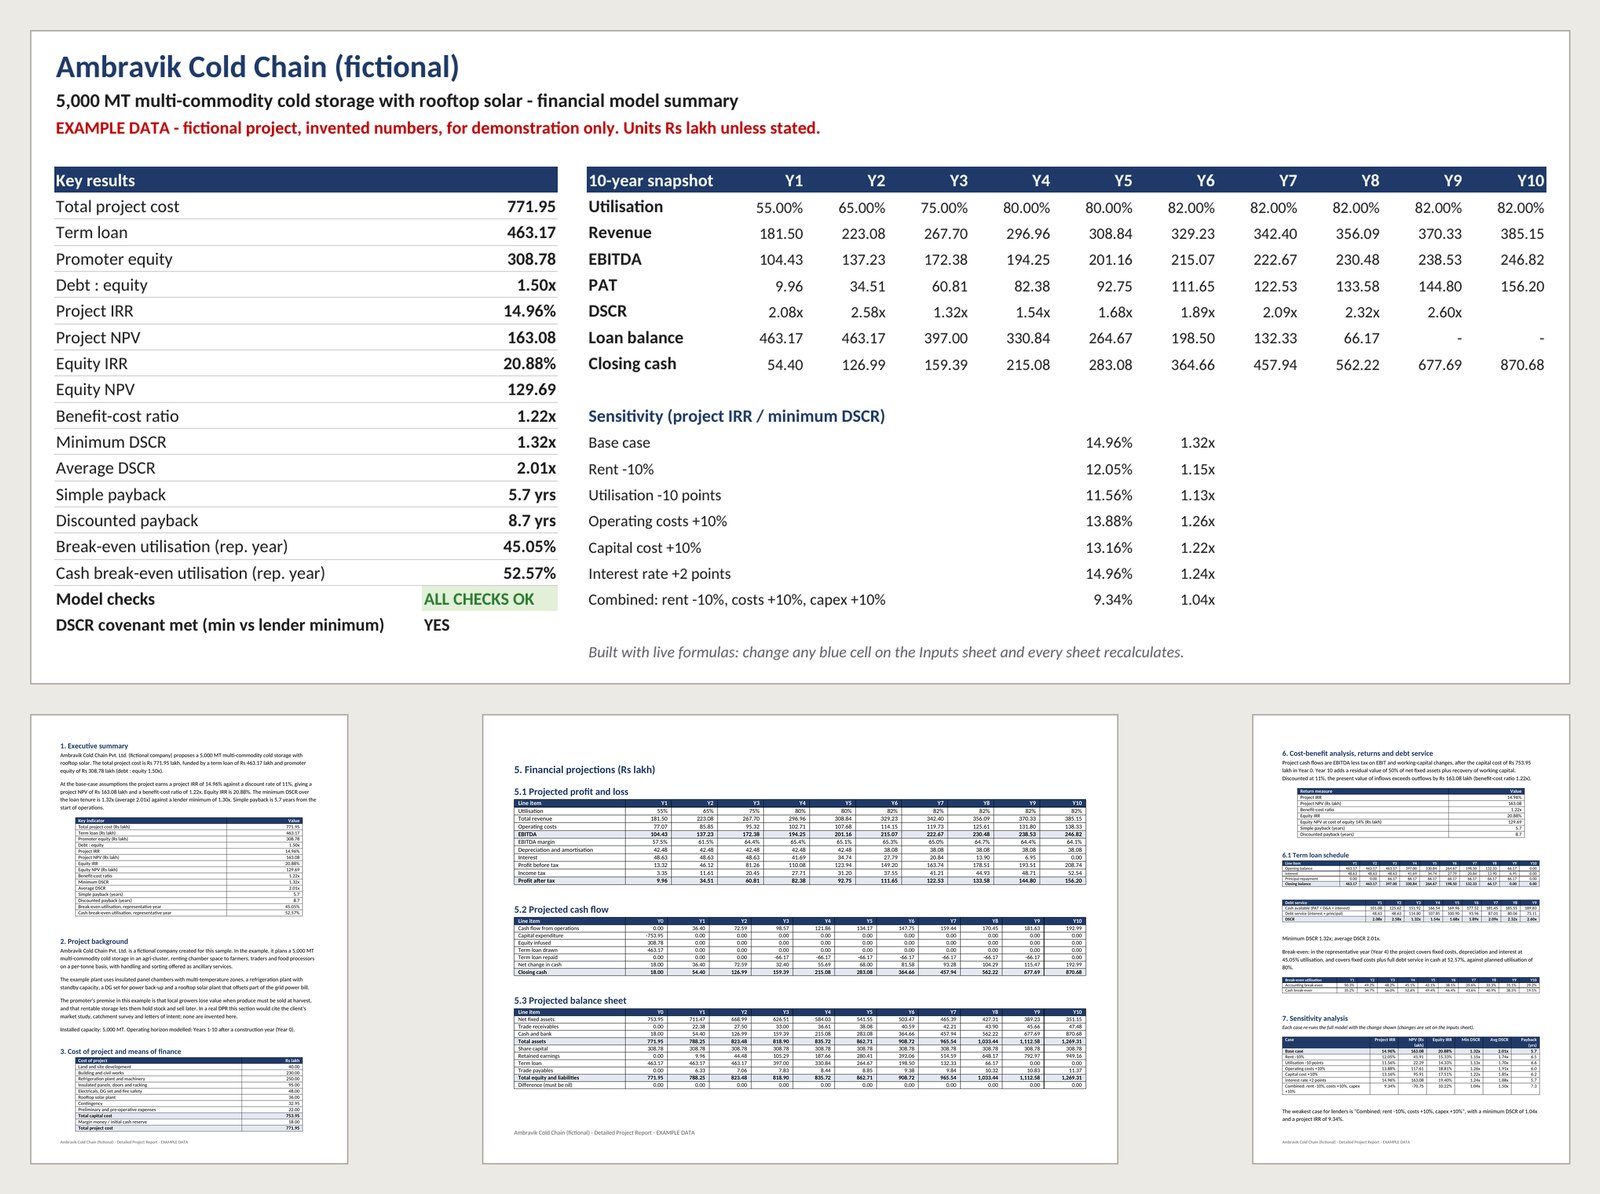The height and width of the screenshot is (1194, 1600).
Task: Open the Executive summary page thumbnail
Action: [189, 939]
